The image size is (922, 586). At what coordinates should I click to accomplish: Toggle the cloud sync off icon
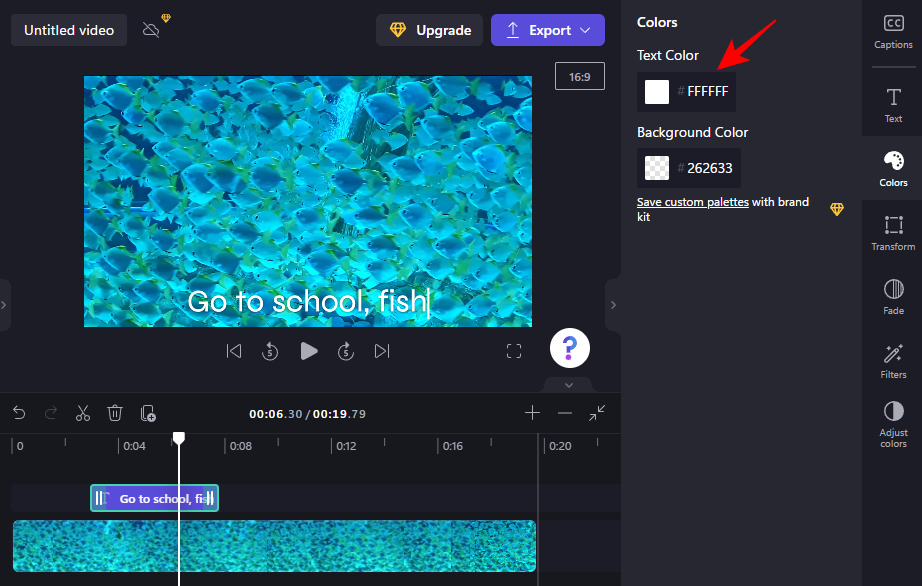pyautogui.click(x=151, y=30)
